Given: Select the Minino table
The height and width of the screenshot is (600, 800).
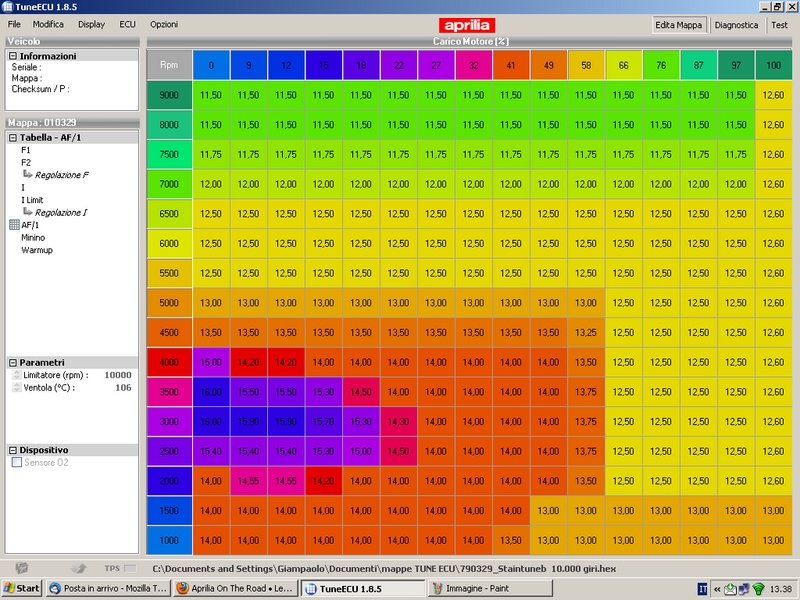Looking at the screenshot, I should (33, 238).
